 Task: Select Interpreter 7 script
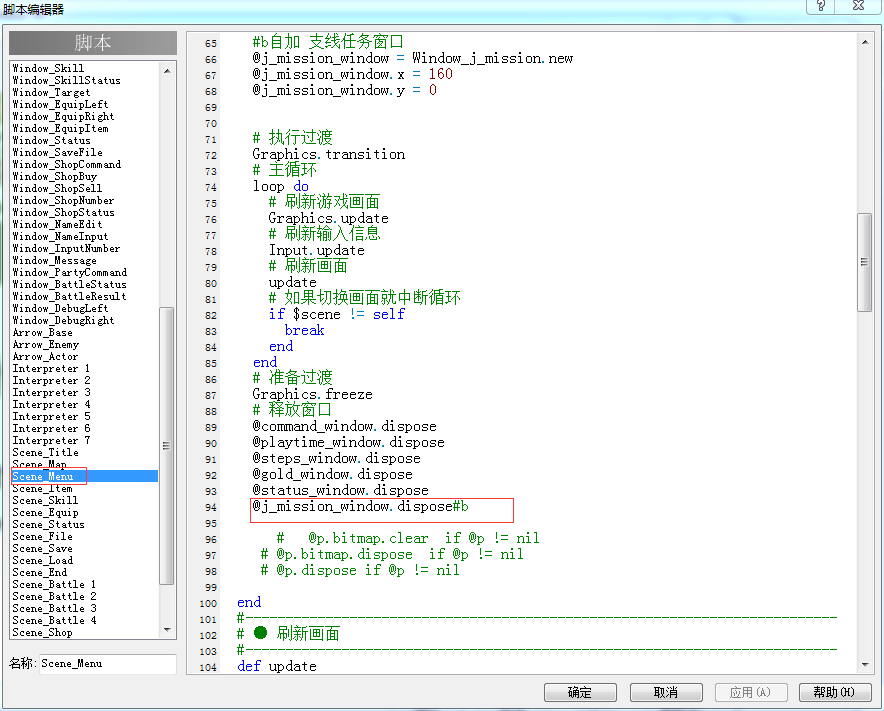point(51,440)
